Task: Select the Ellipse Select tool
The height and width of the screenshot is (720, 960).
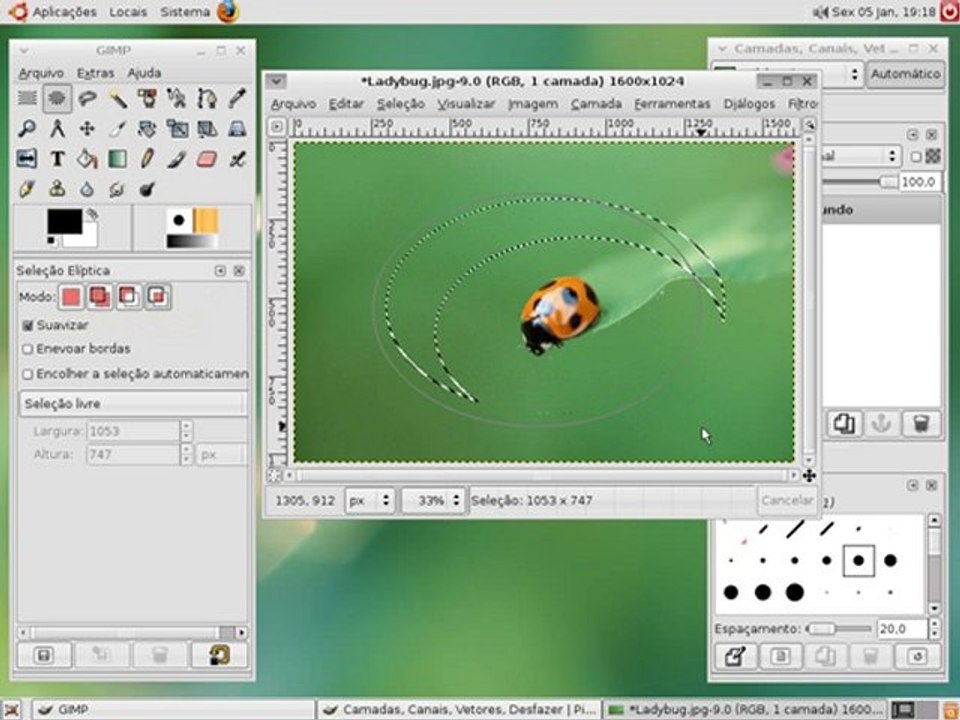Action: click(57, 99)
